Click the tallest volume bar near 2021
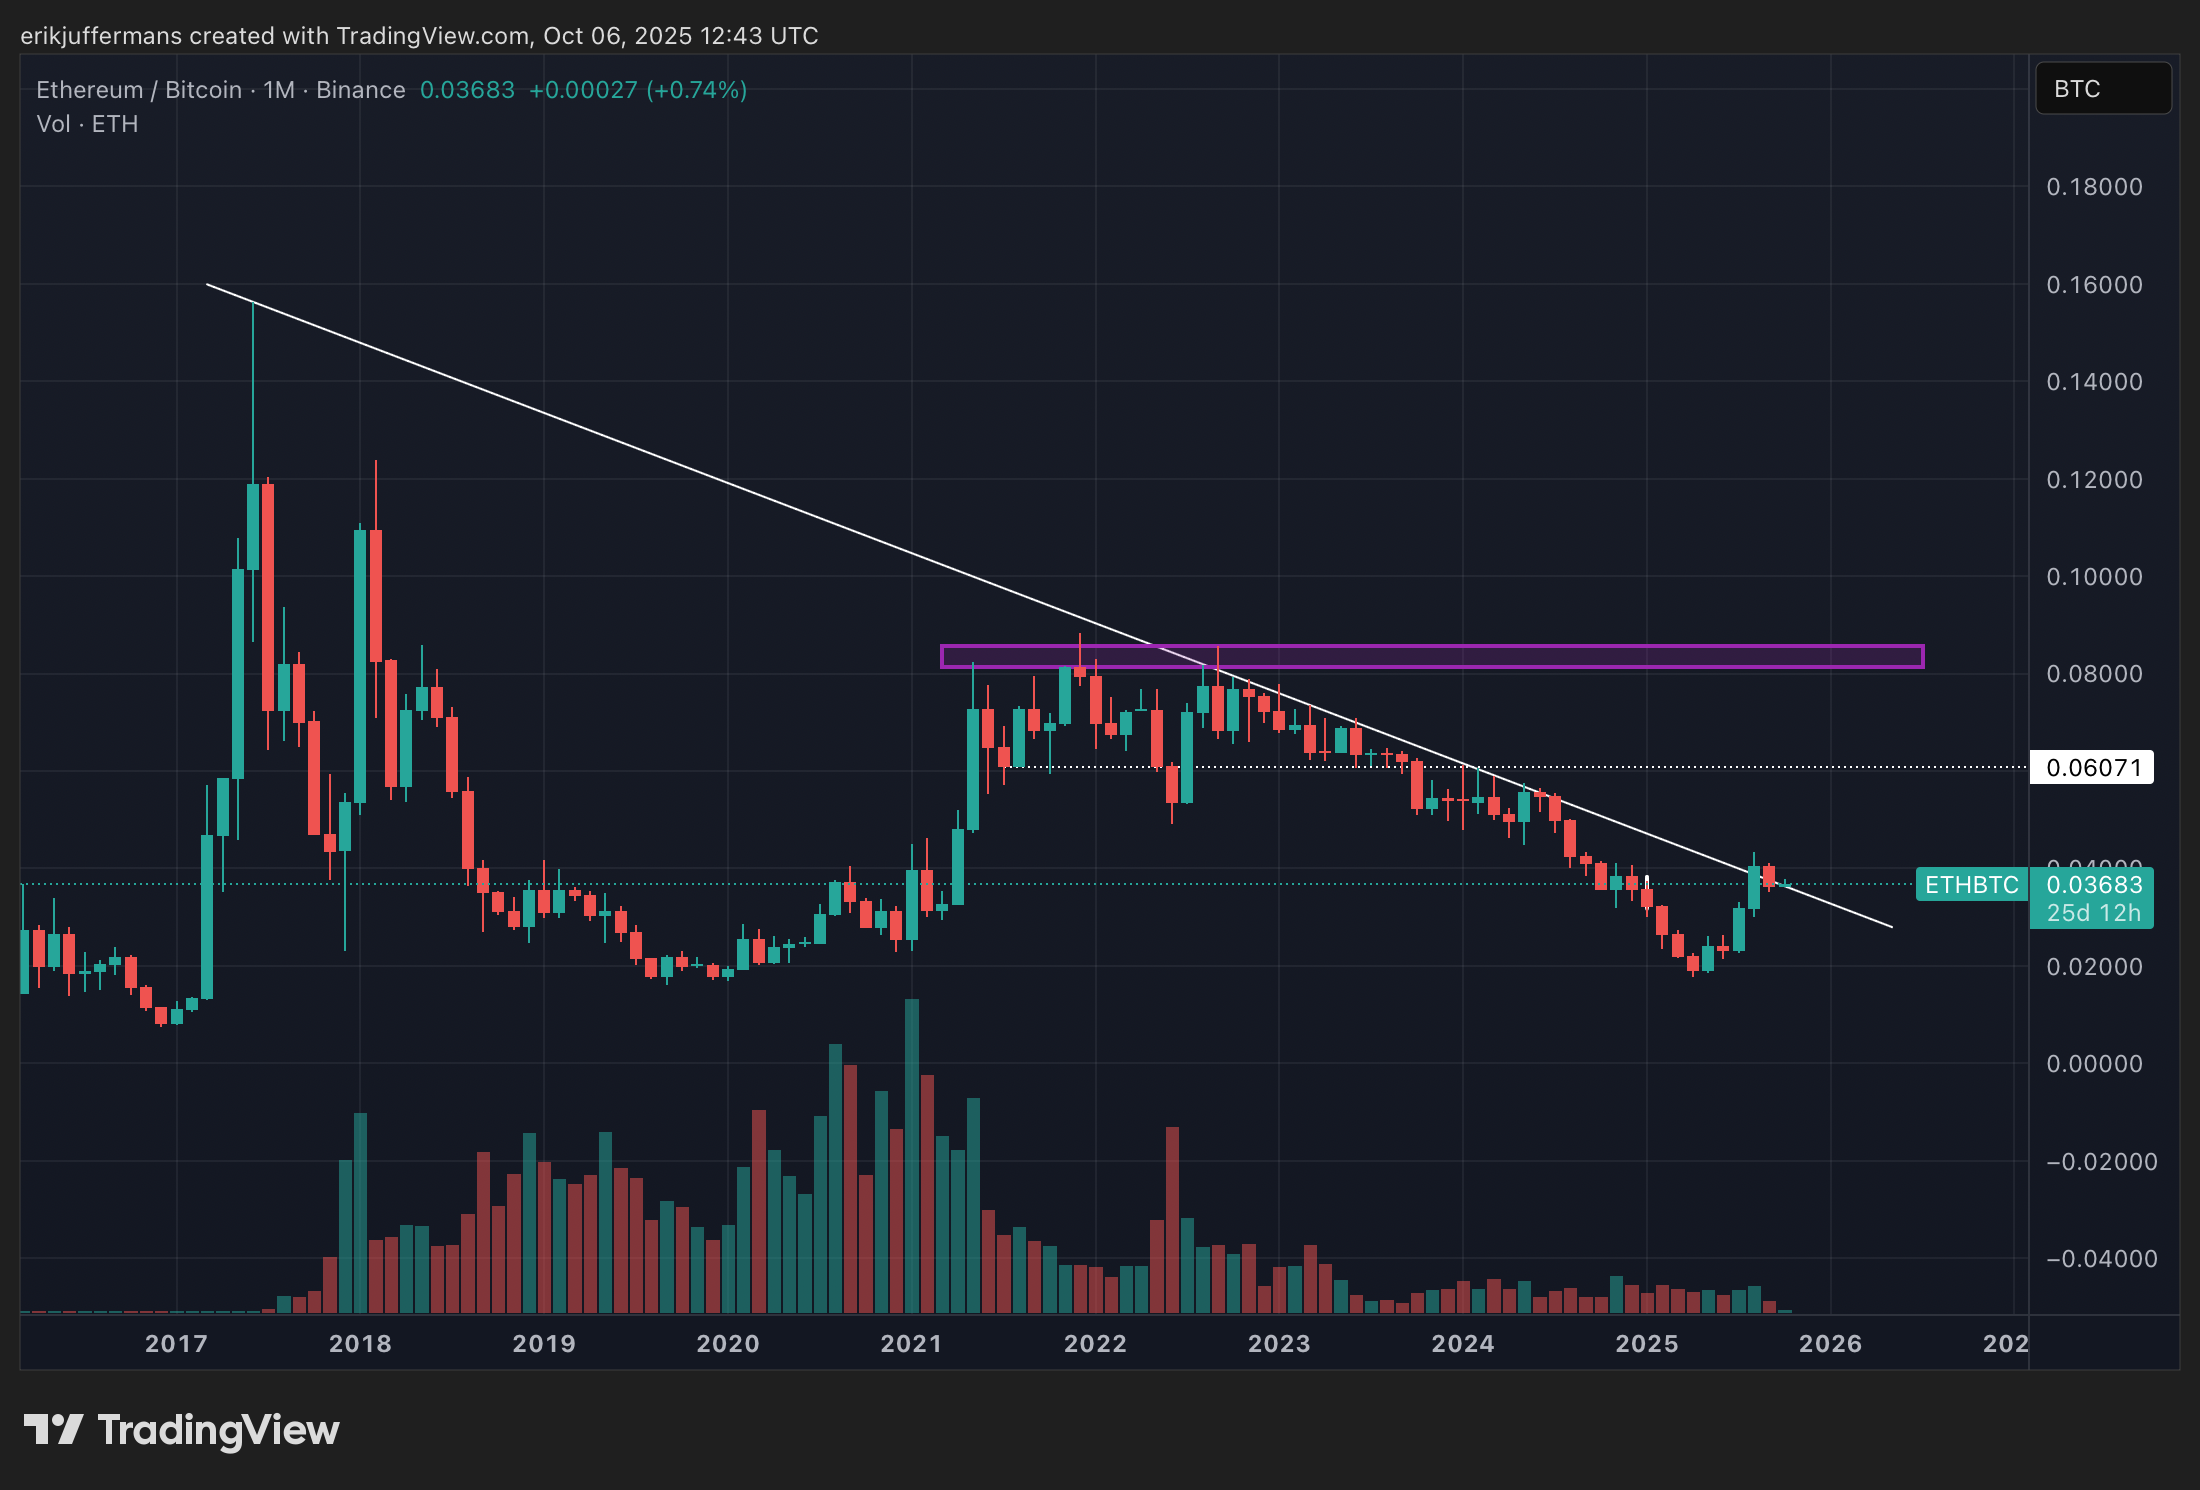This screenshot has width=2200, height=1490. tap(911, 1150)
